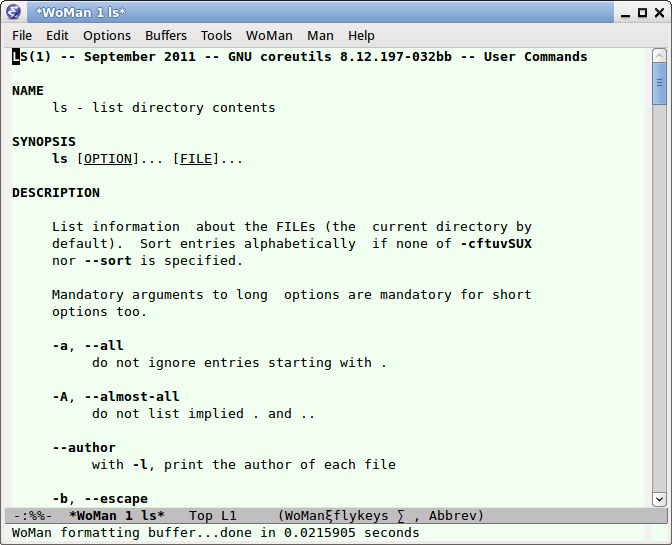This screenshot has width=672, height=545.
Task: Click the scrollbar down arrow
Action: (x=659, y=499)
